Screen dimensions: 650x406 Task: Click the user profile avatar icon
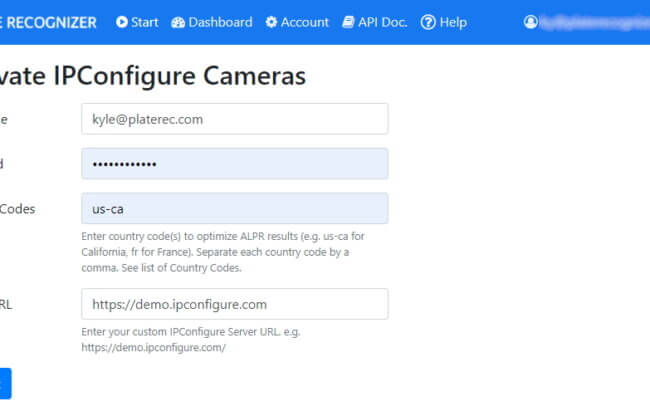(x=530, y=22)
